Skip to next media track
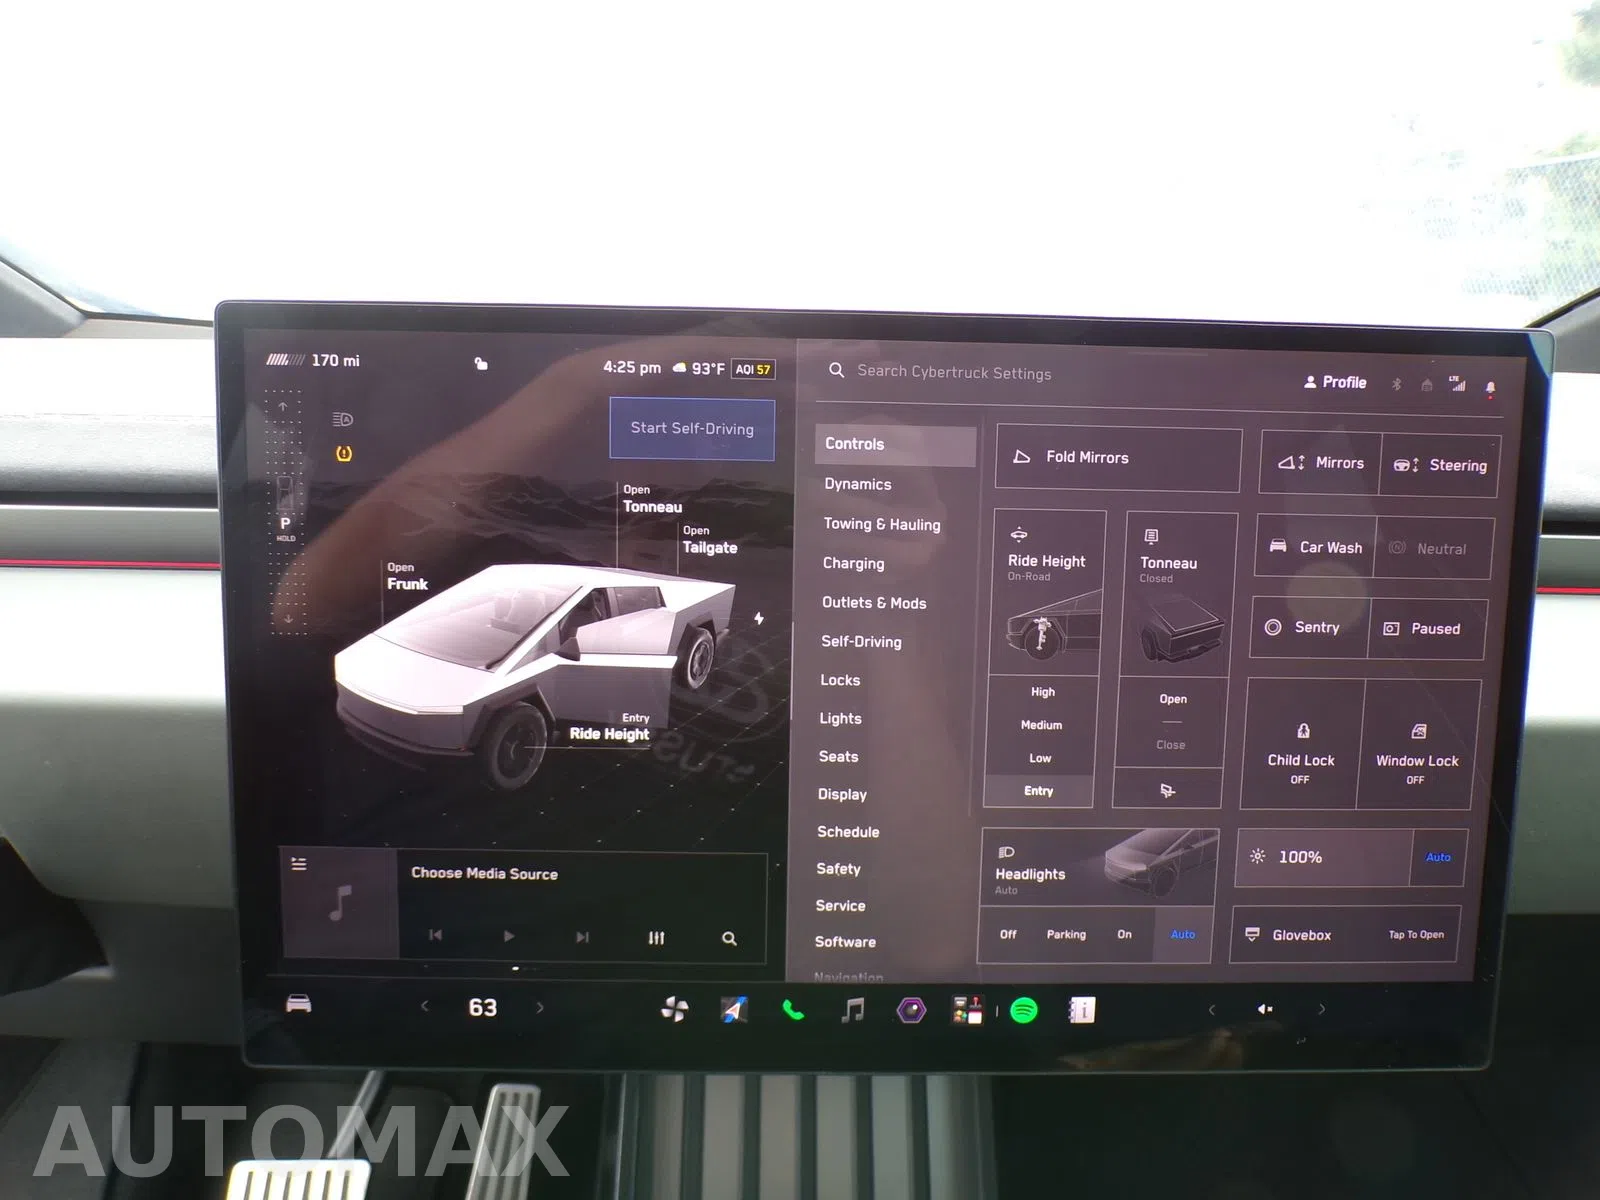This screenshot has height=1200, width=1600. [582, 937]
